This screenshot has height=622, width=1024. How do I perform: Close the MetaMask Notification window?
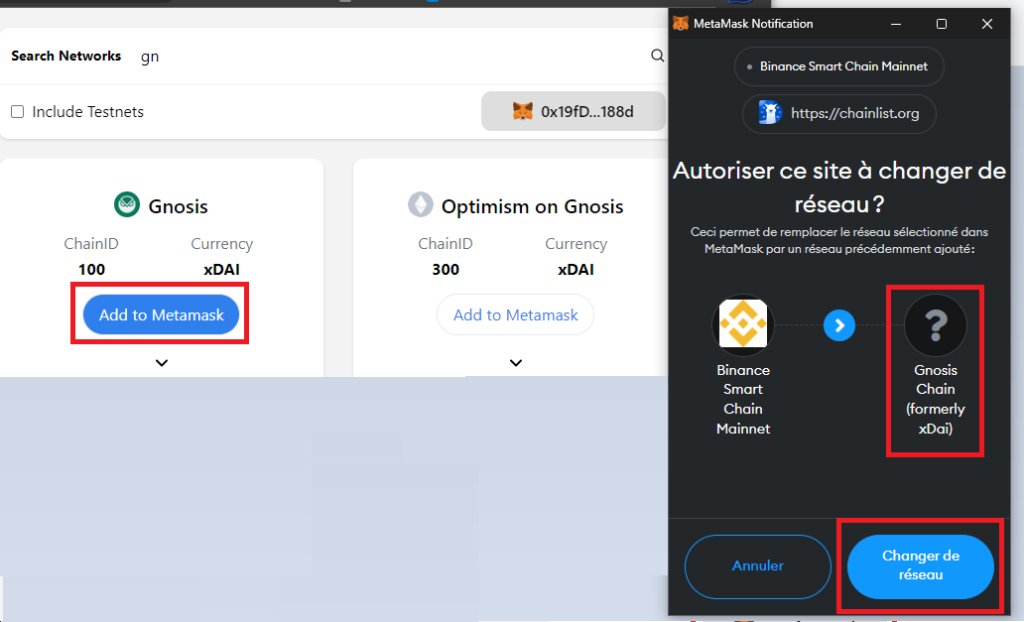987,24
